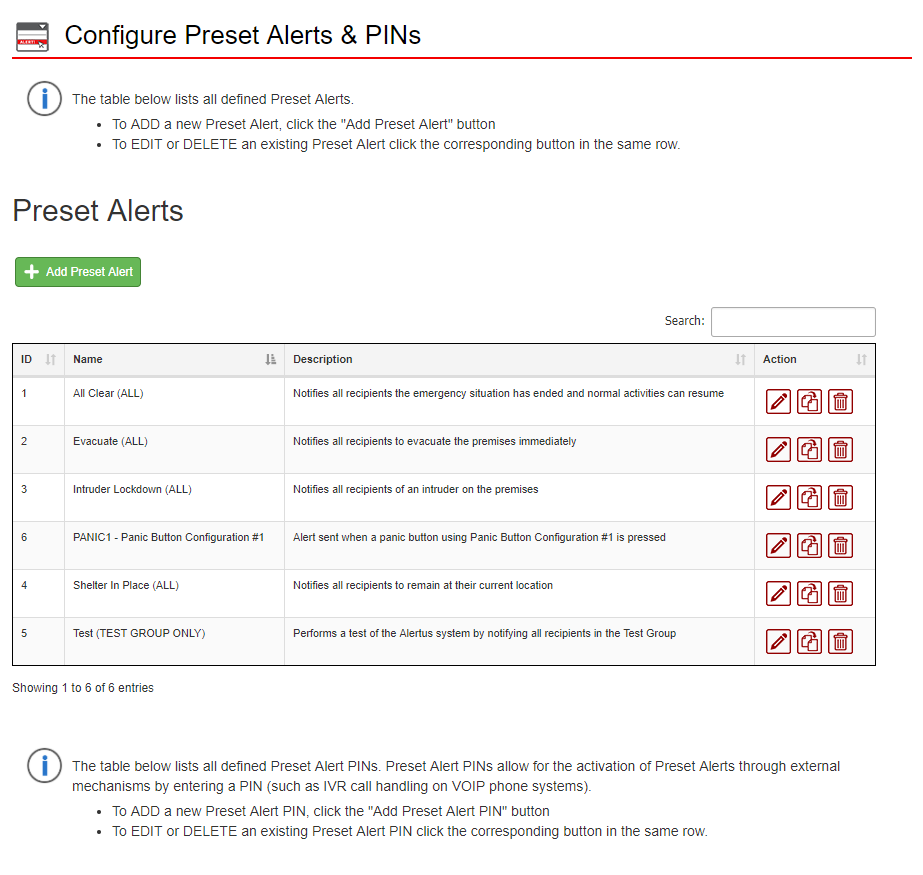The image size is (923, 875).
Task: Sort table by Name column
Action: [x=174, y=360]
